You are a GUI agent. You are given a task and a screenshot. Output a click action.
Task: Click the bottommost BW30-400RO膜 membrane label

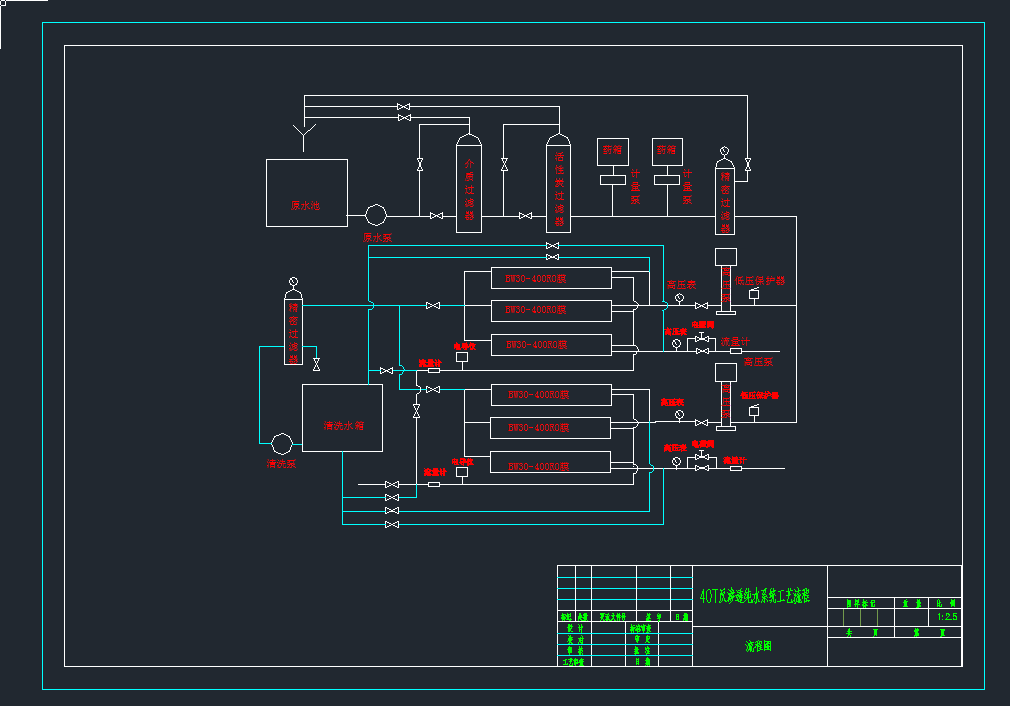(538, 466)
